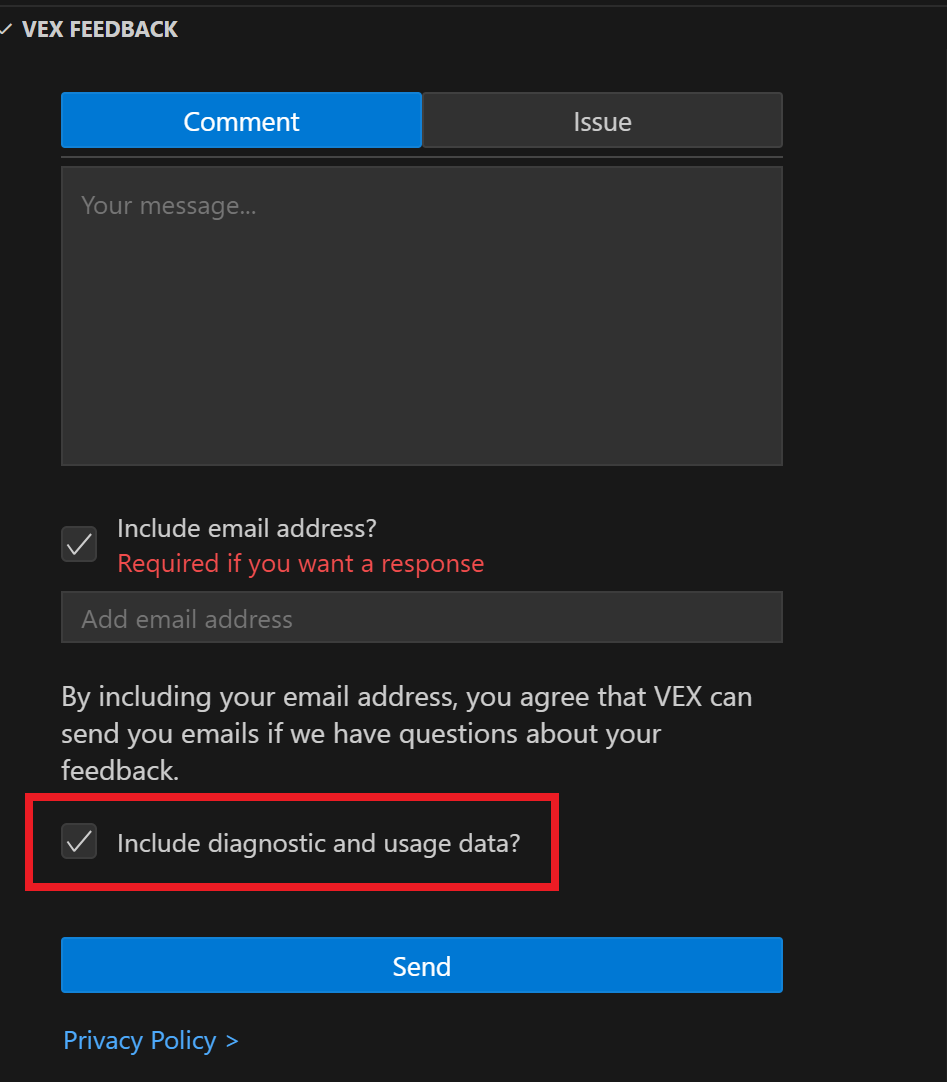Click the "Include diagnostic and usage data?" label
This screenshot has height=1082, width=947.
click(318, 843)
